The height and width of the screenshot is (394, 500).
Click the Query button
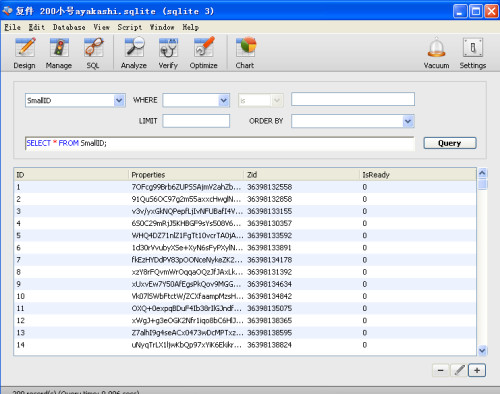[450, 143]
